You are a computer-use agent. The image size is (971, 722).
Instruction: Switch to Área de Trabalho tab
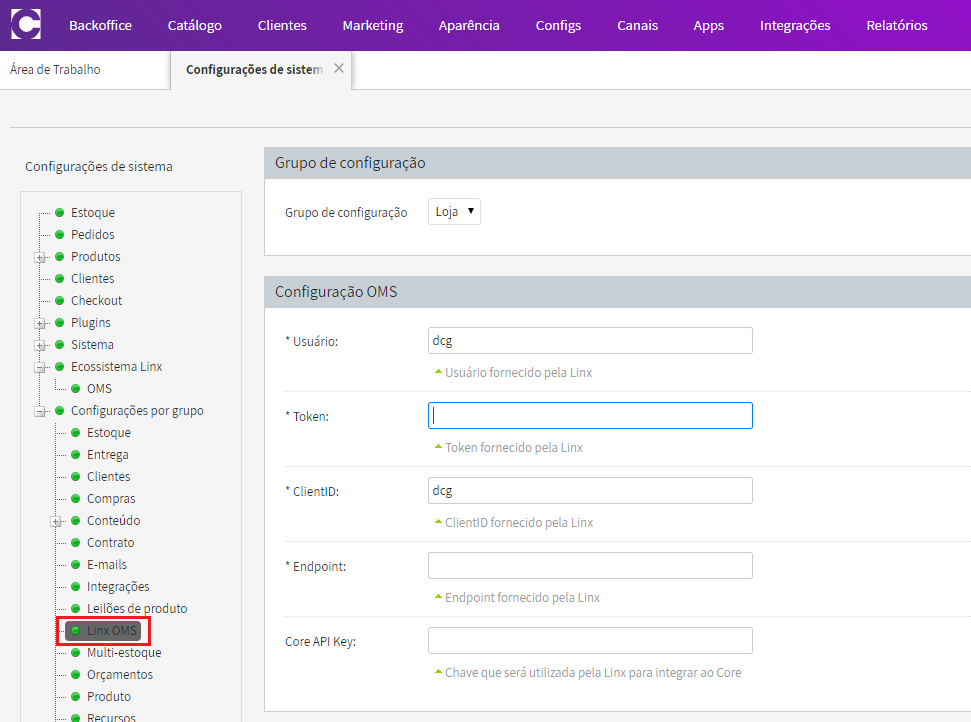tap(55, 69)
